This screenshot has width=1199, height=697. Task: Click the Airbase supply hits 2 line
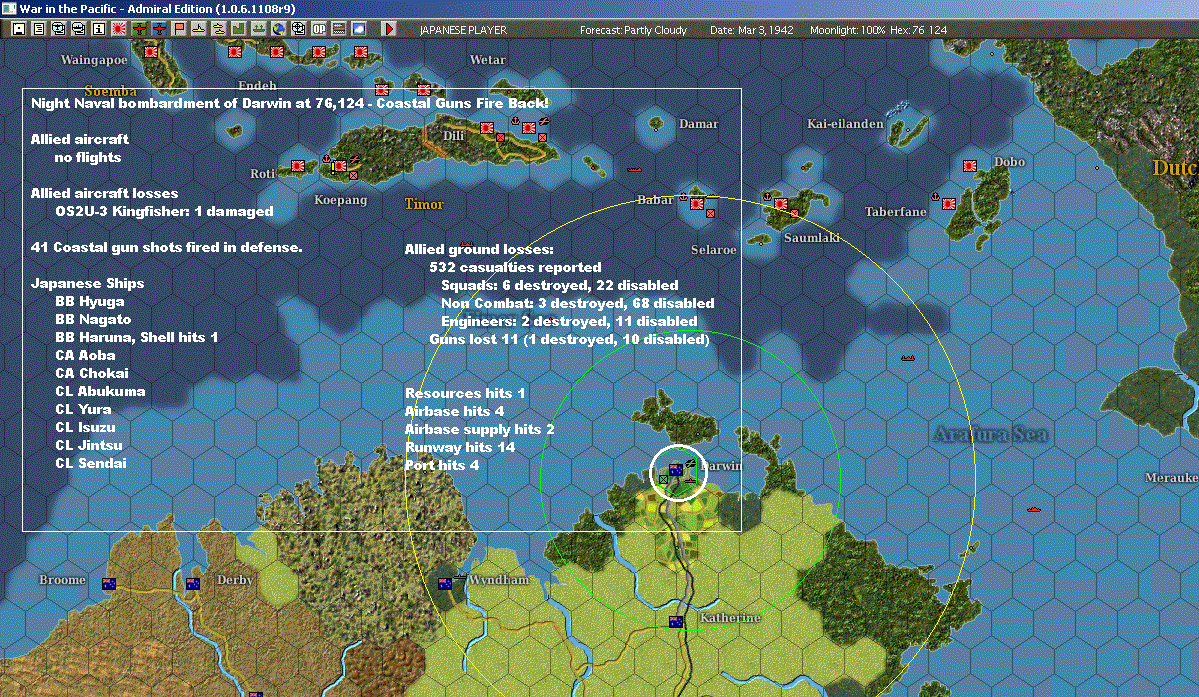coord(479,430)
